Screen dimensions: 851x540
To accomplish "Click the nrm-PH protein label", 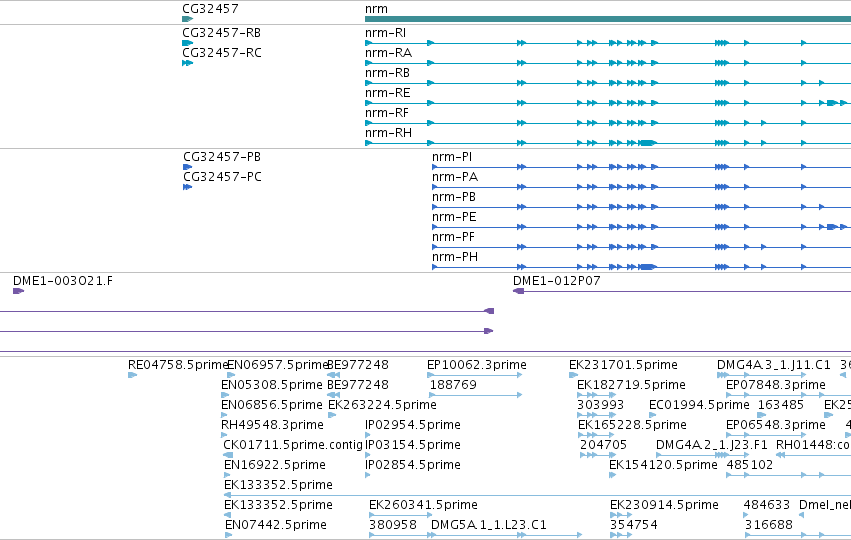I will tap(455, 257).
